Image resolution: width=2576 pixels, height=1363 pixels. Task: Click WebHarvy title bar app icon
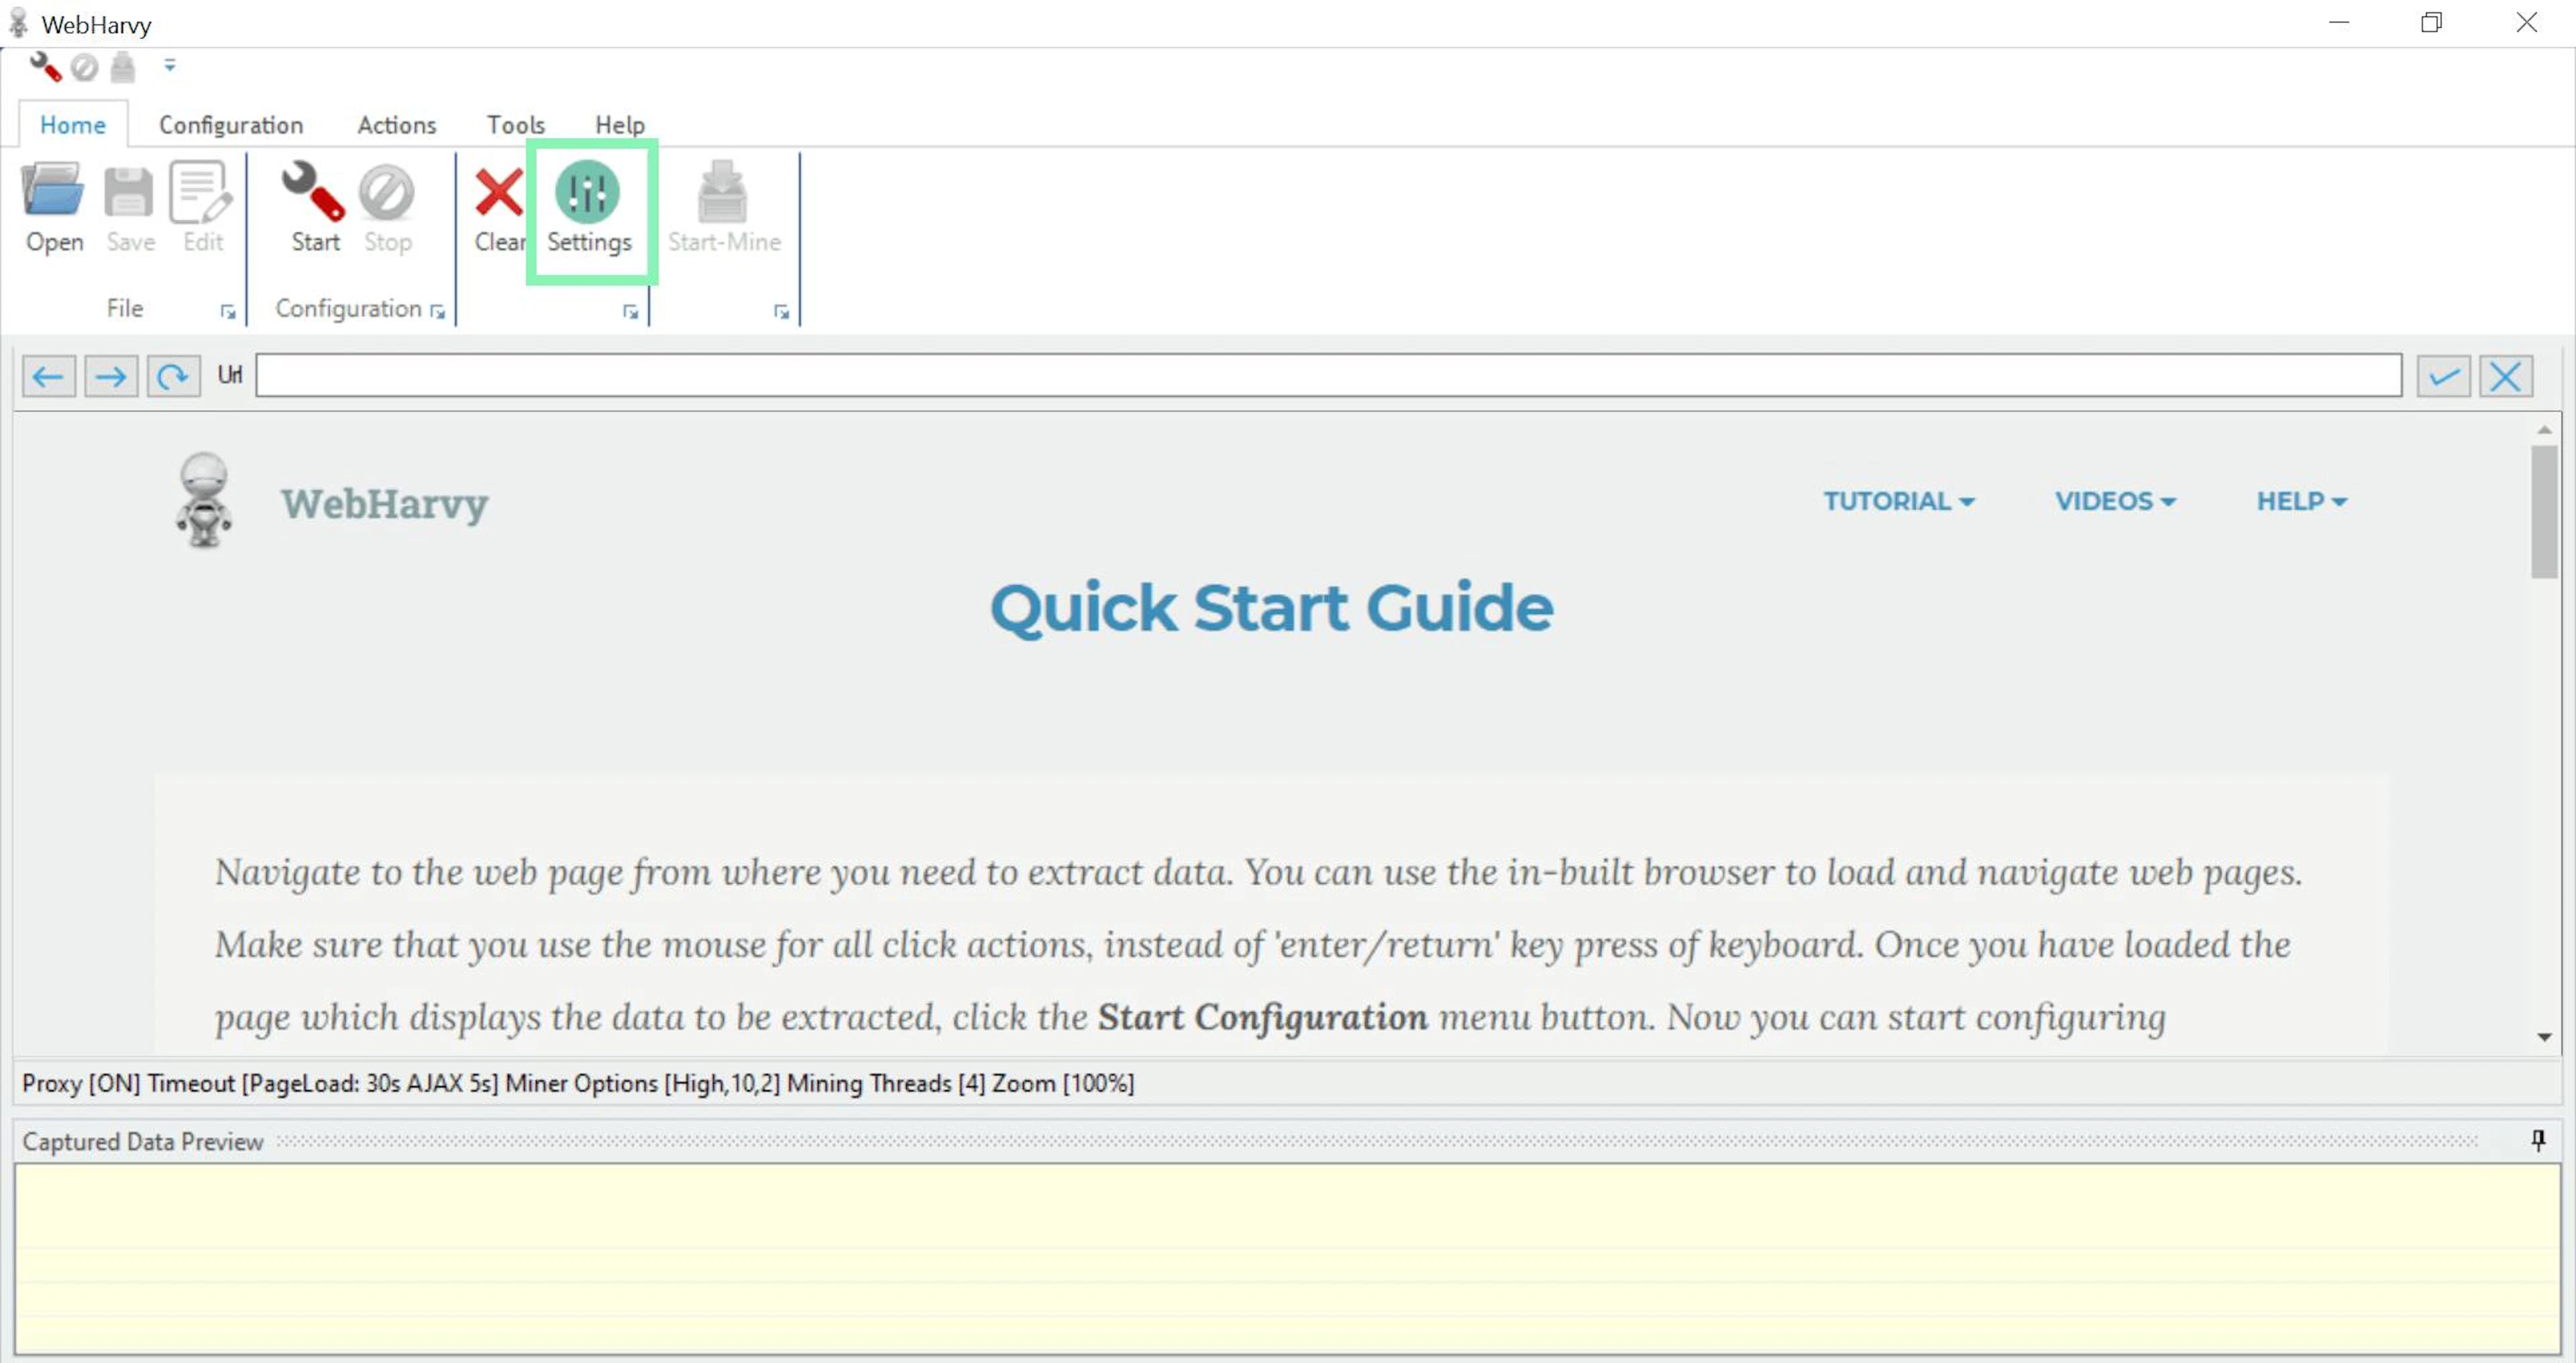point(18,23)
